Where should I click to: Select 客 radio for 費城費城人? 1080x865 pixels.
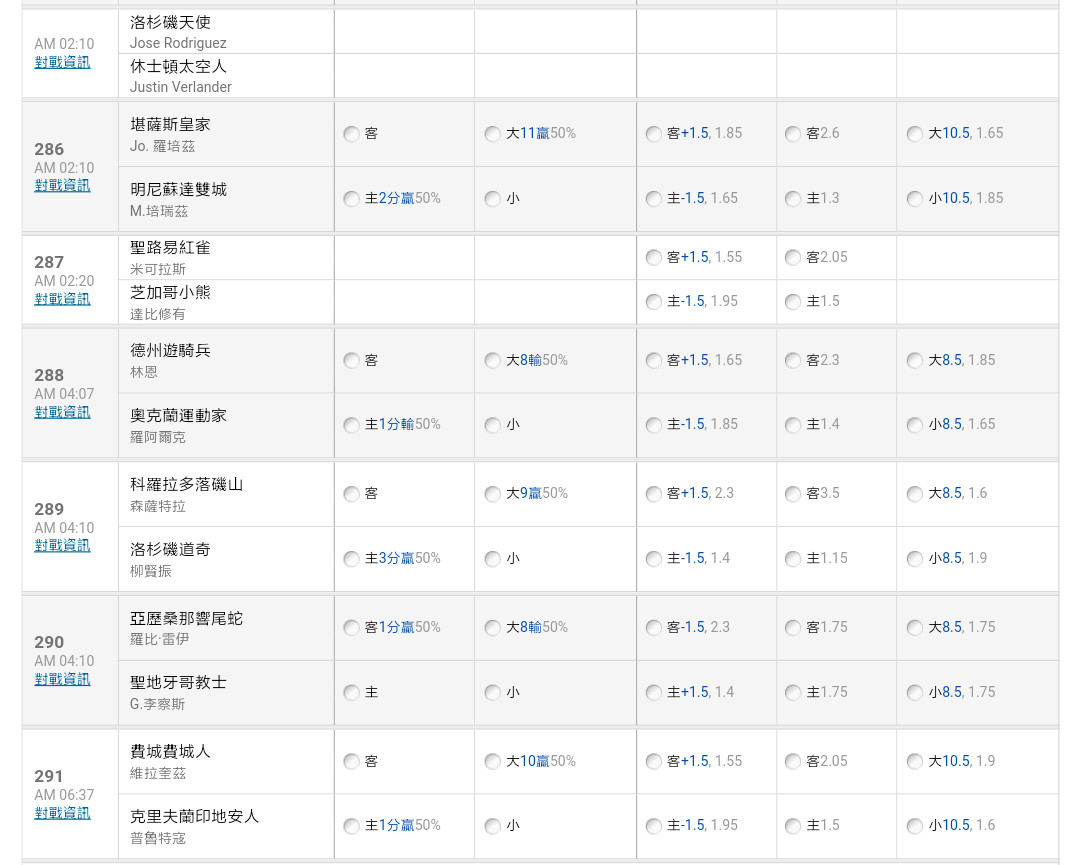[x=351, y=761]
